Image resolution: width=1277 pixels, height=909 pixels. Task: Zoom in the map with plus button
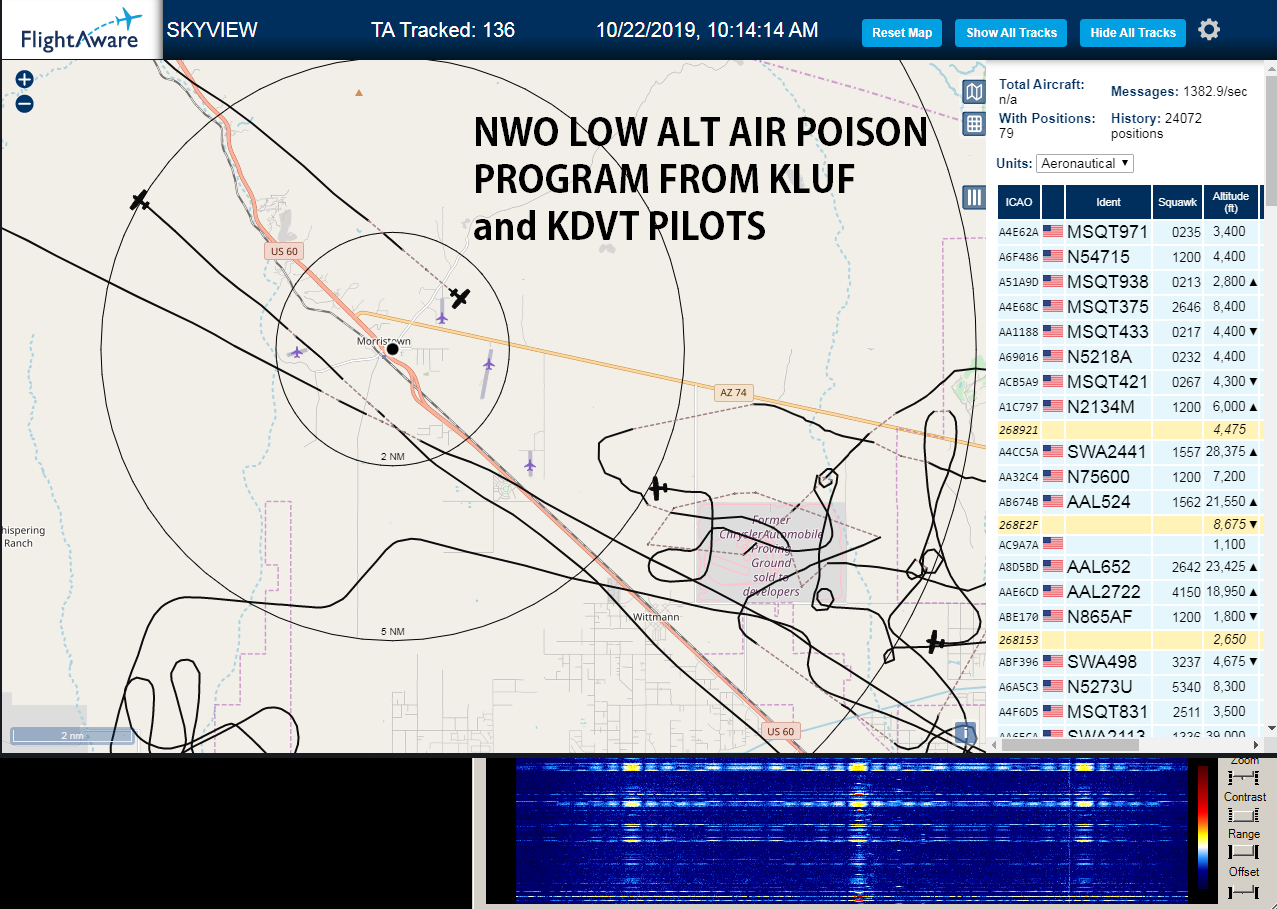25,79
